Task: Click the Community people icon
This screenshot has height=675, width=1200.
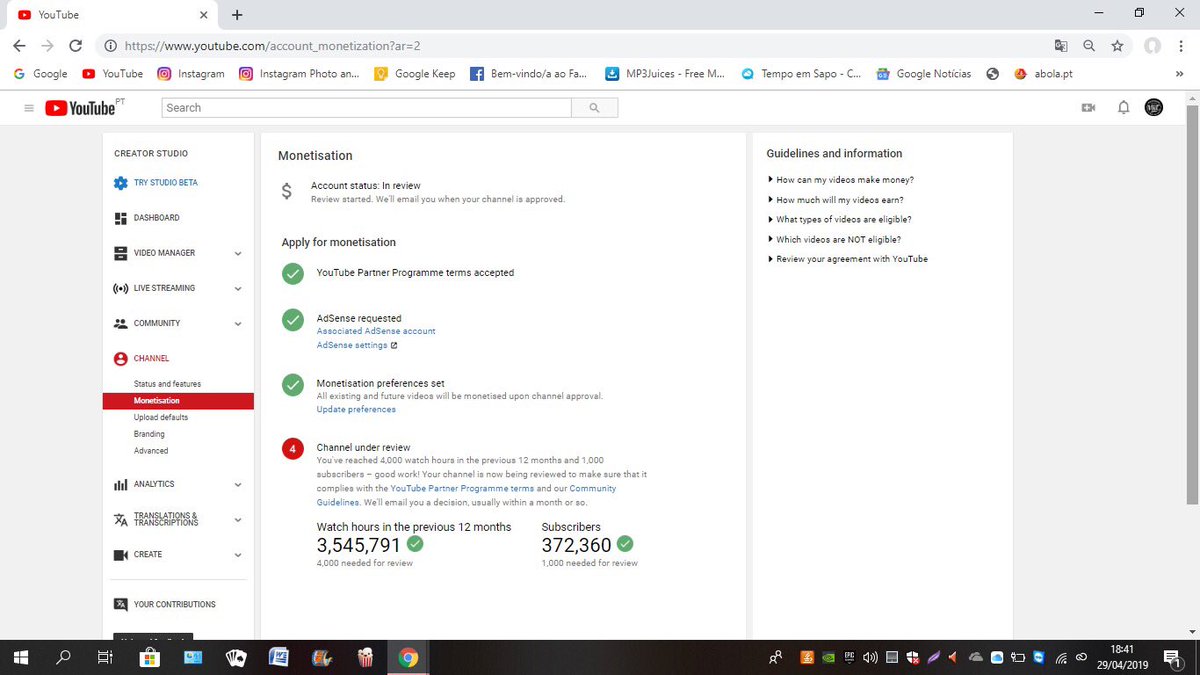Action: 120,323
